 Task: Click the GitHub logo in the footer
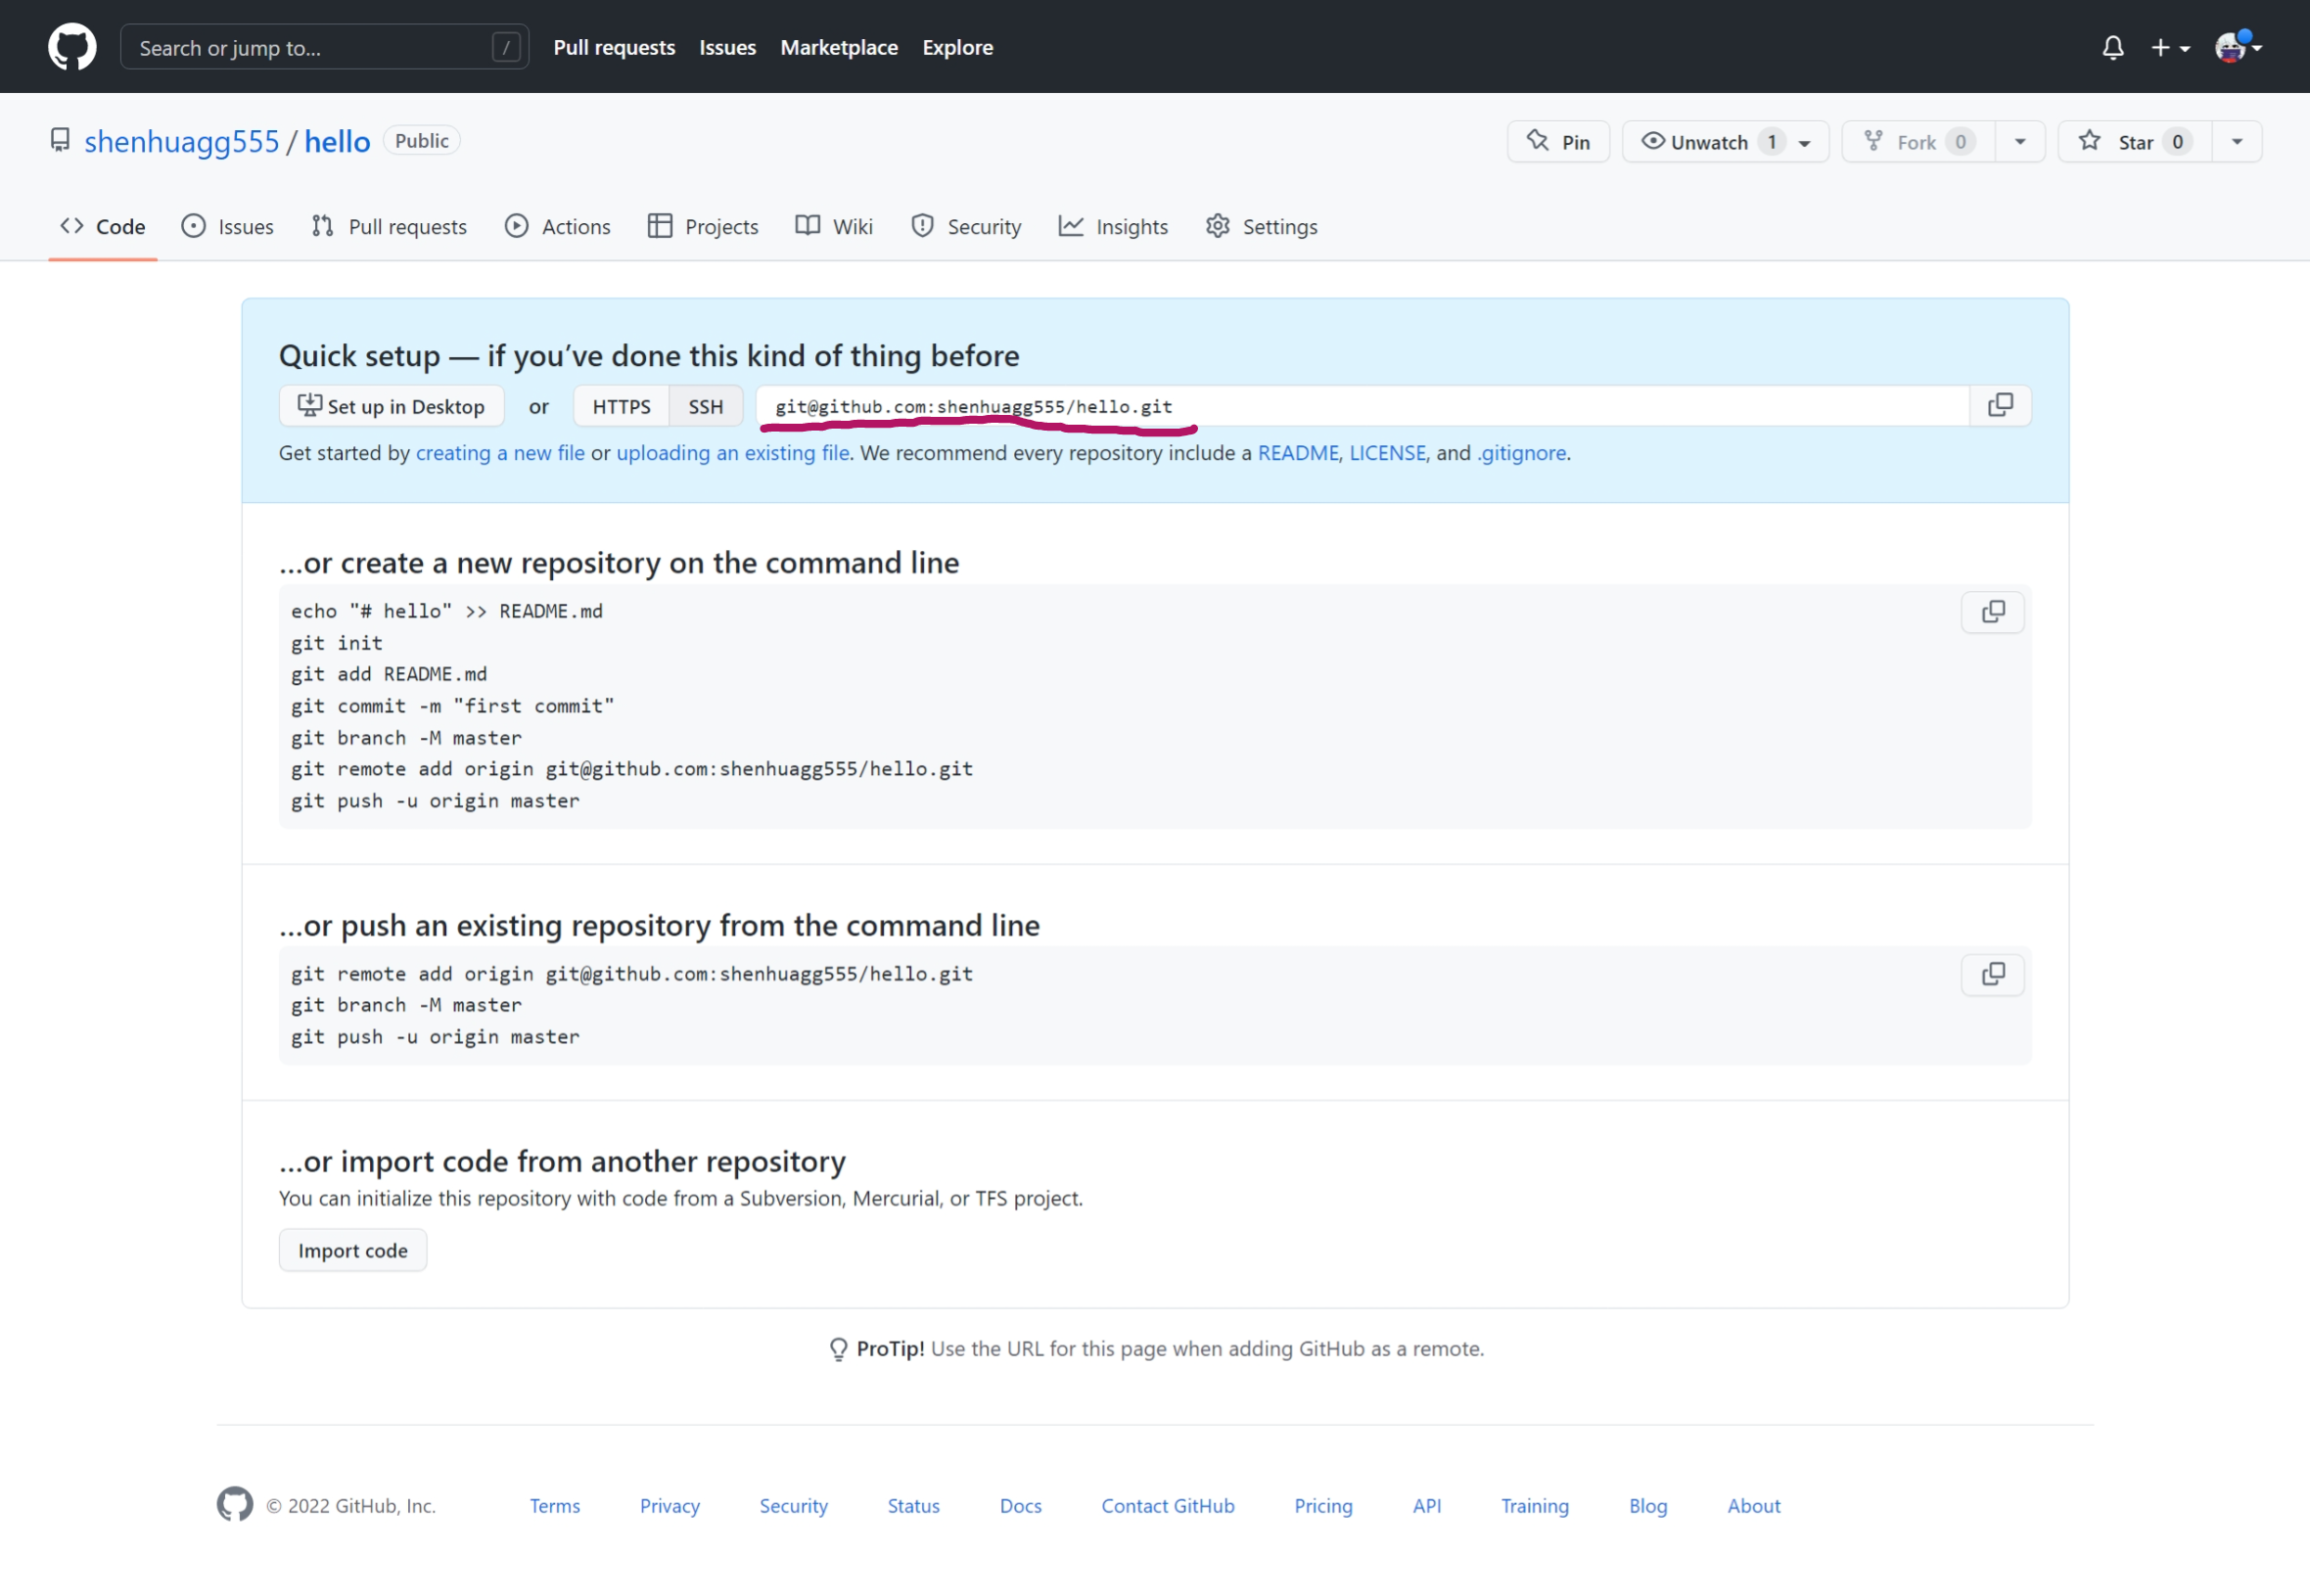coord(235,1504)
